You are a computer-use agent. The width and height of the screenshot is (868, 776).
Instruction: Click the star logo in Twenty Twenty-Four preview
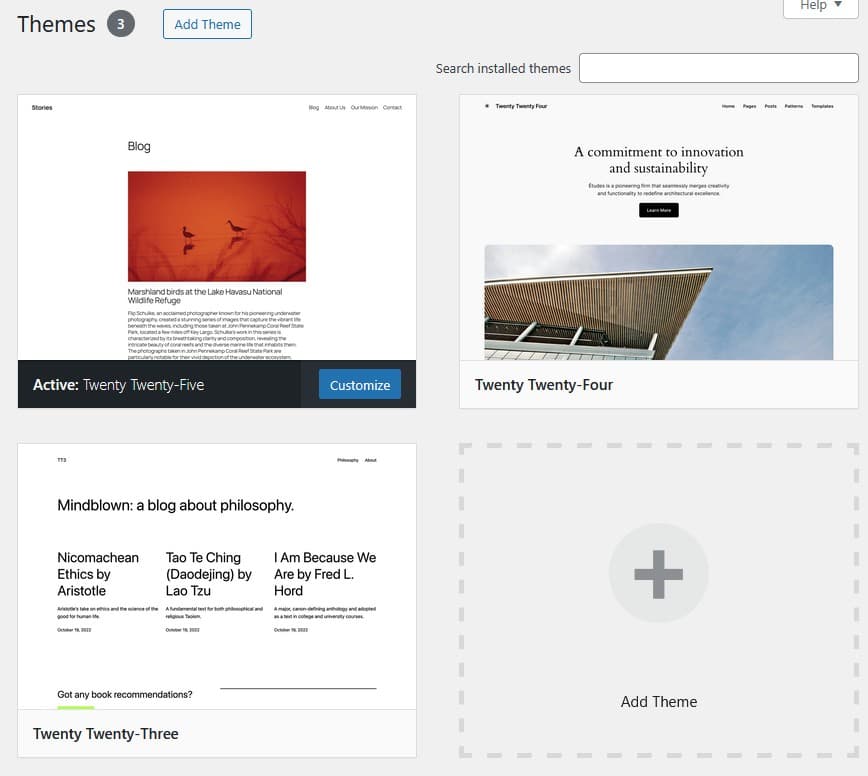point(487,106)
